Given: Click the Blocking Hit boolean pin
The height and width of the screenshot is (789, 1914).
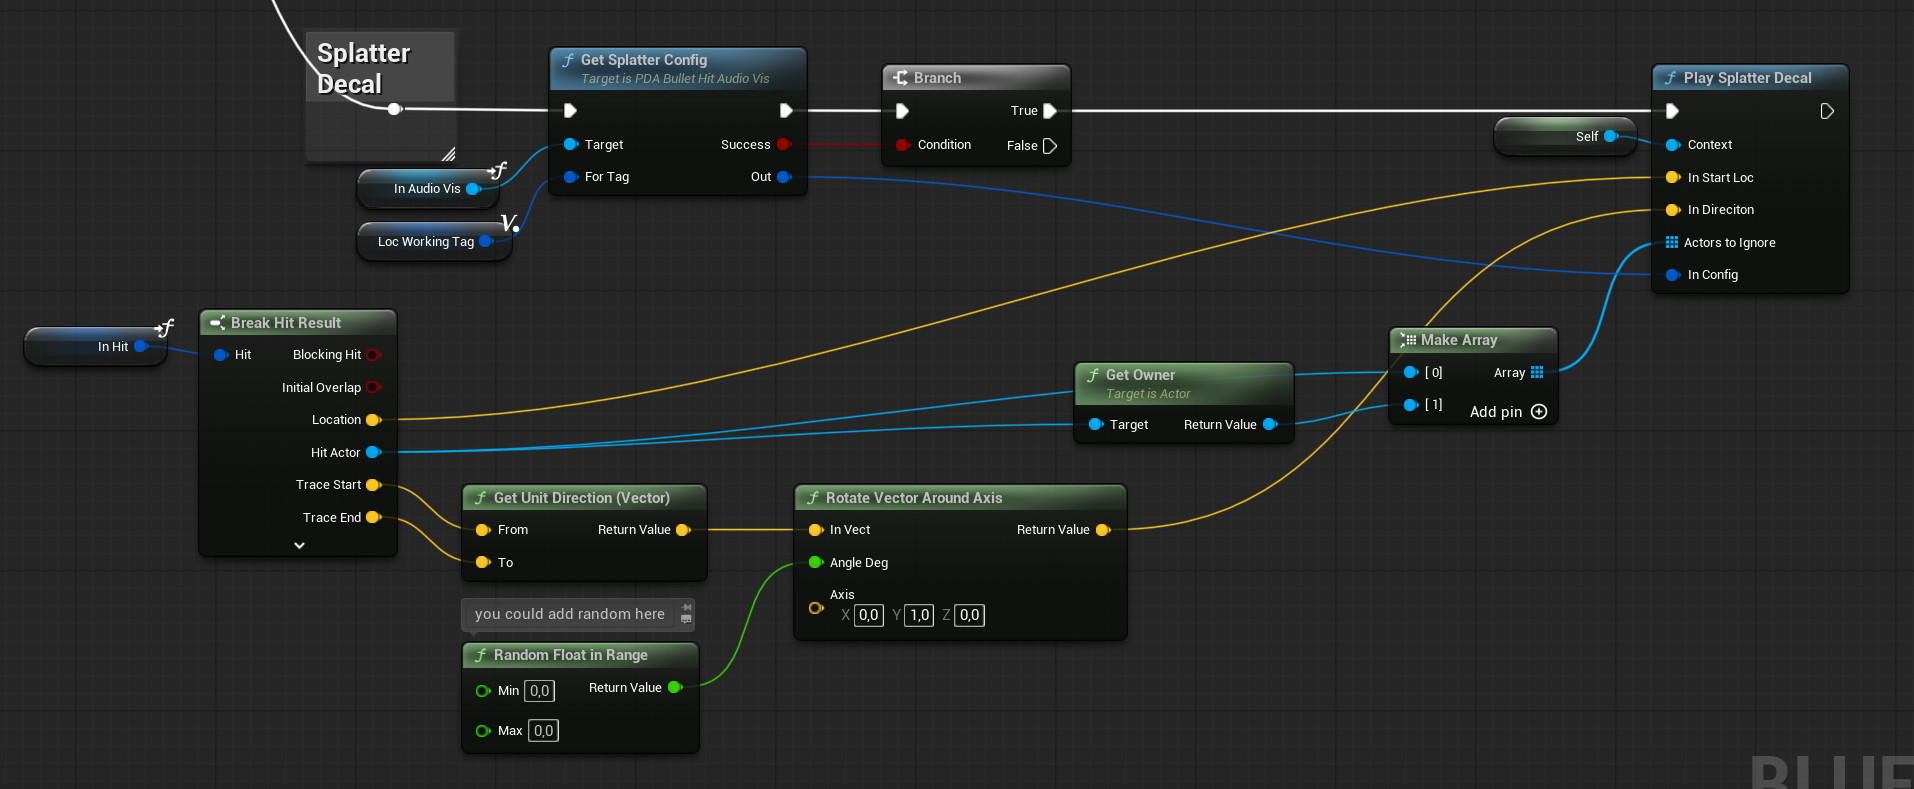Looking at the screenshot, I should tap(373, 355).
